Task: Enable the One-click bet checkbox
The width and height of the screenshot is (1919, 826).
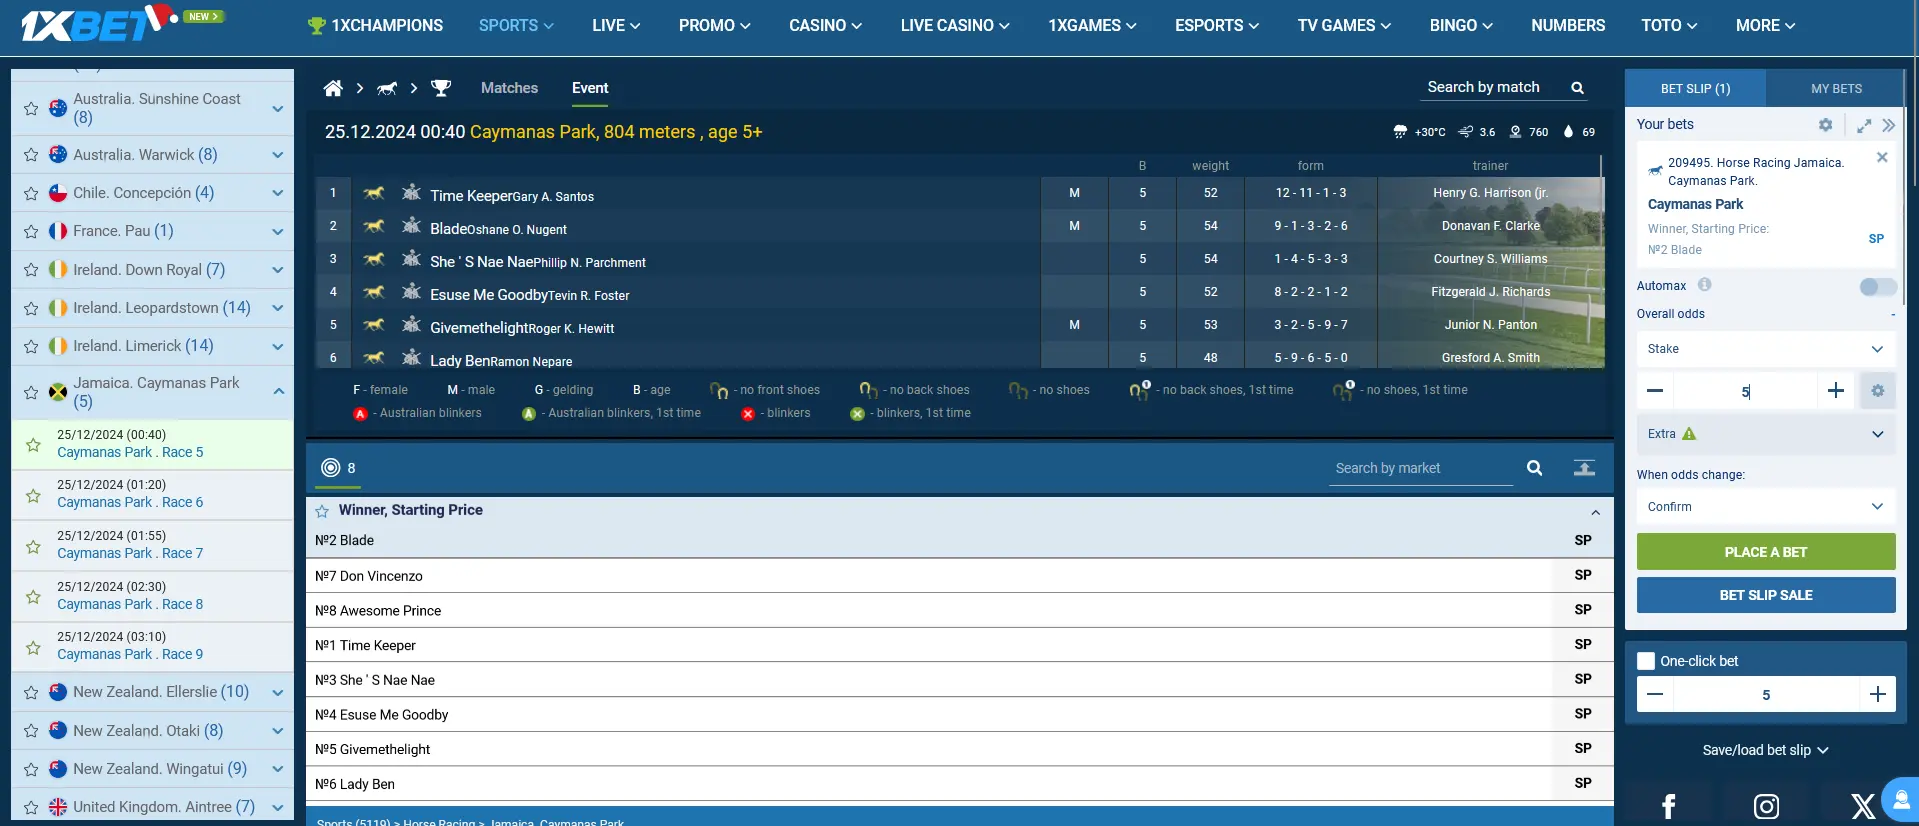Action: click(x=1646, y=661)
